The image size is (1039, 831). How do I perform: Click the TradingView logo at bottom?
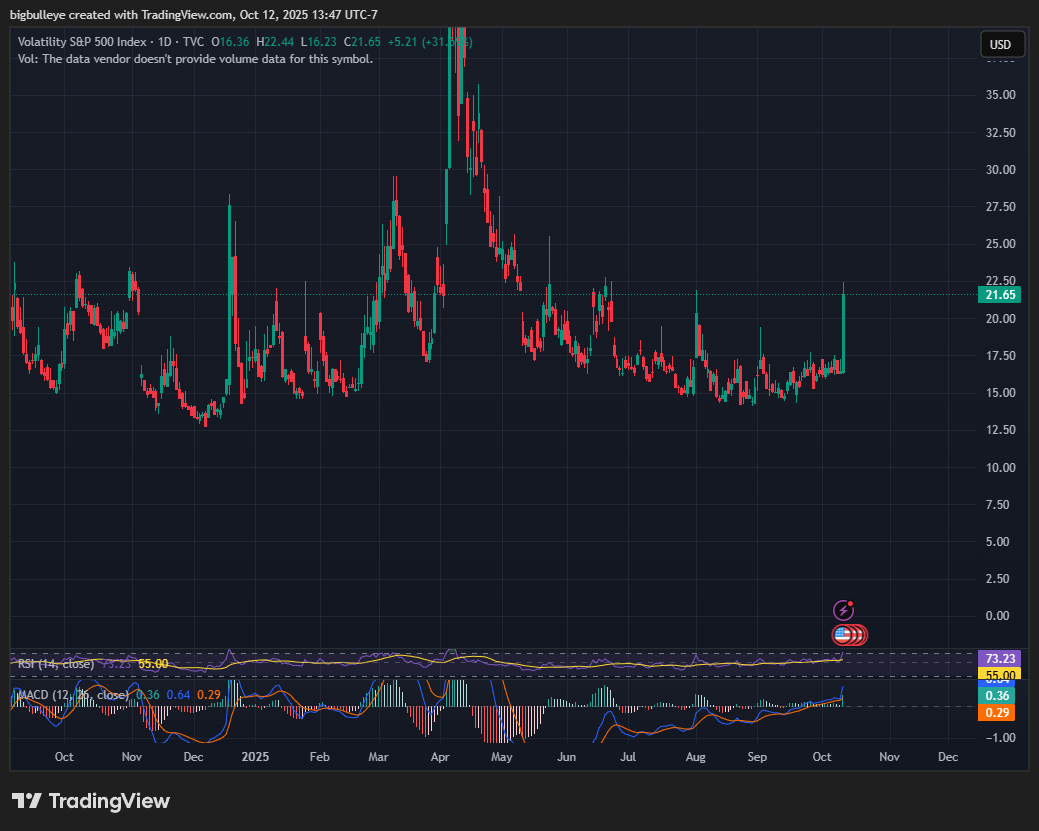point(91,801)
